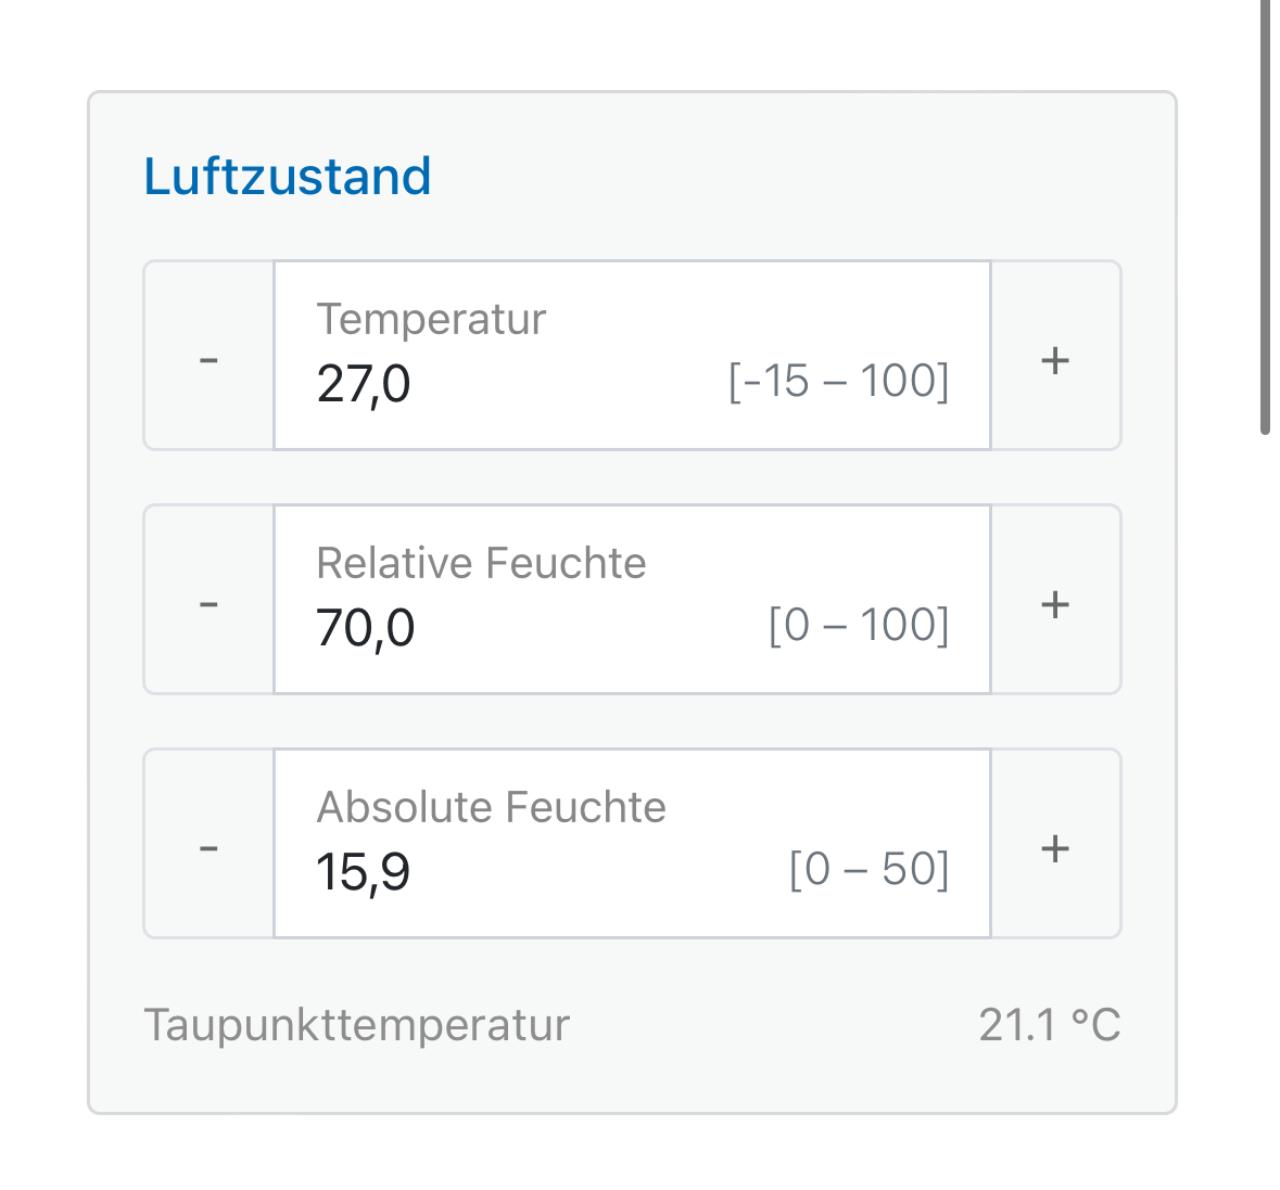The image size is (1280, 1190).
Task: Click the [0 – 50] range hint
Action: (868, 869)
